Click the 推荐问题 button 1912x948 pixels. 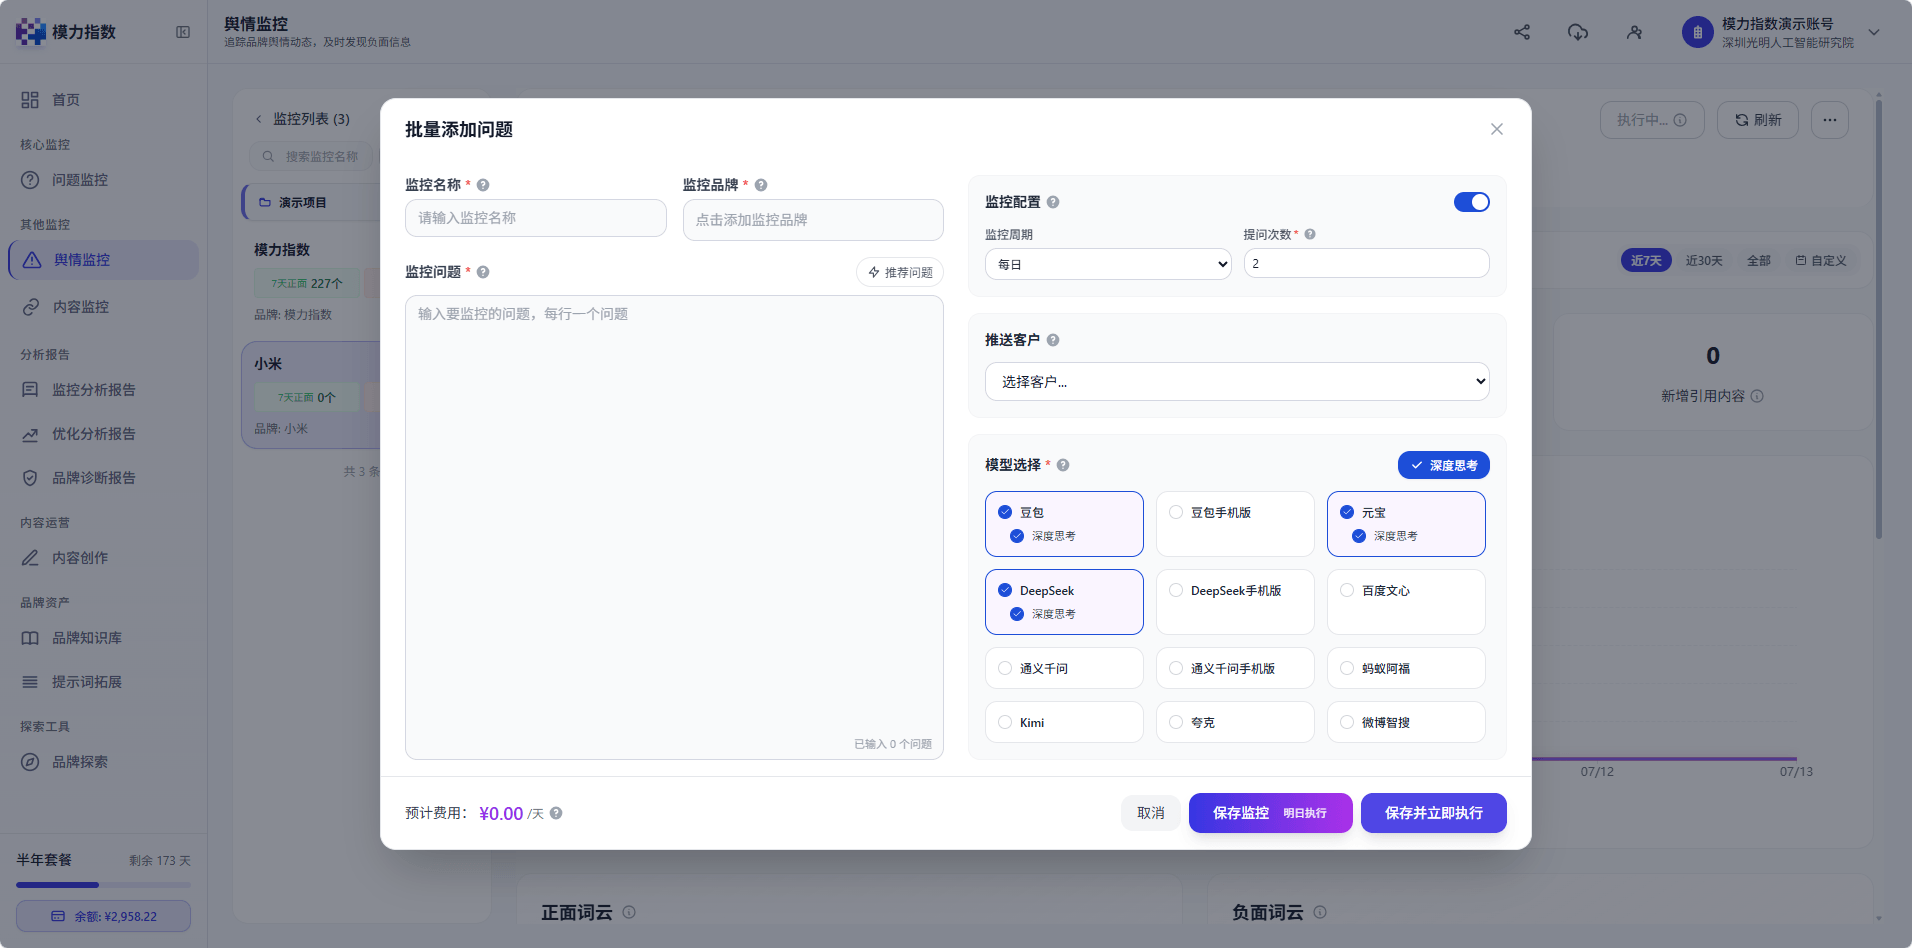tap(900, 272)
